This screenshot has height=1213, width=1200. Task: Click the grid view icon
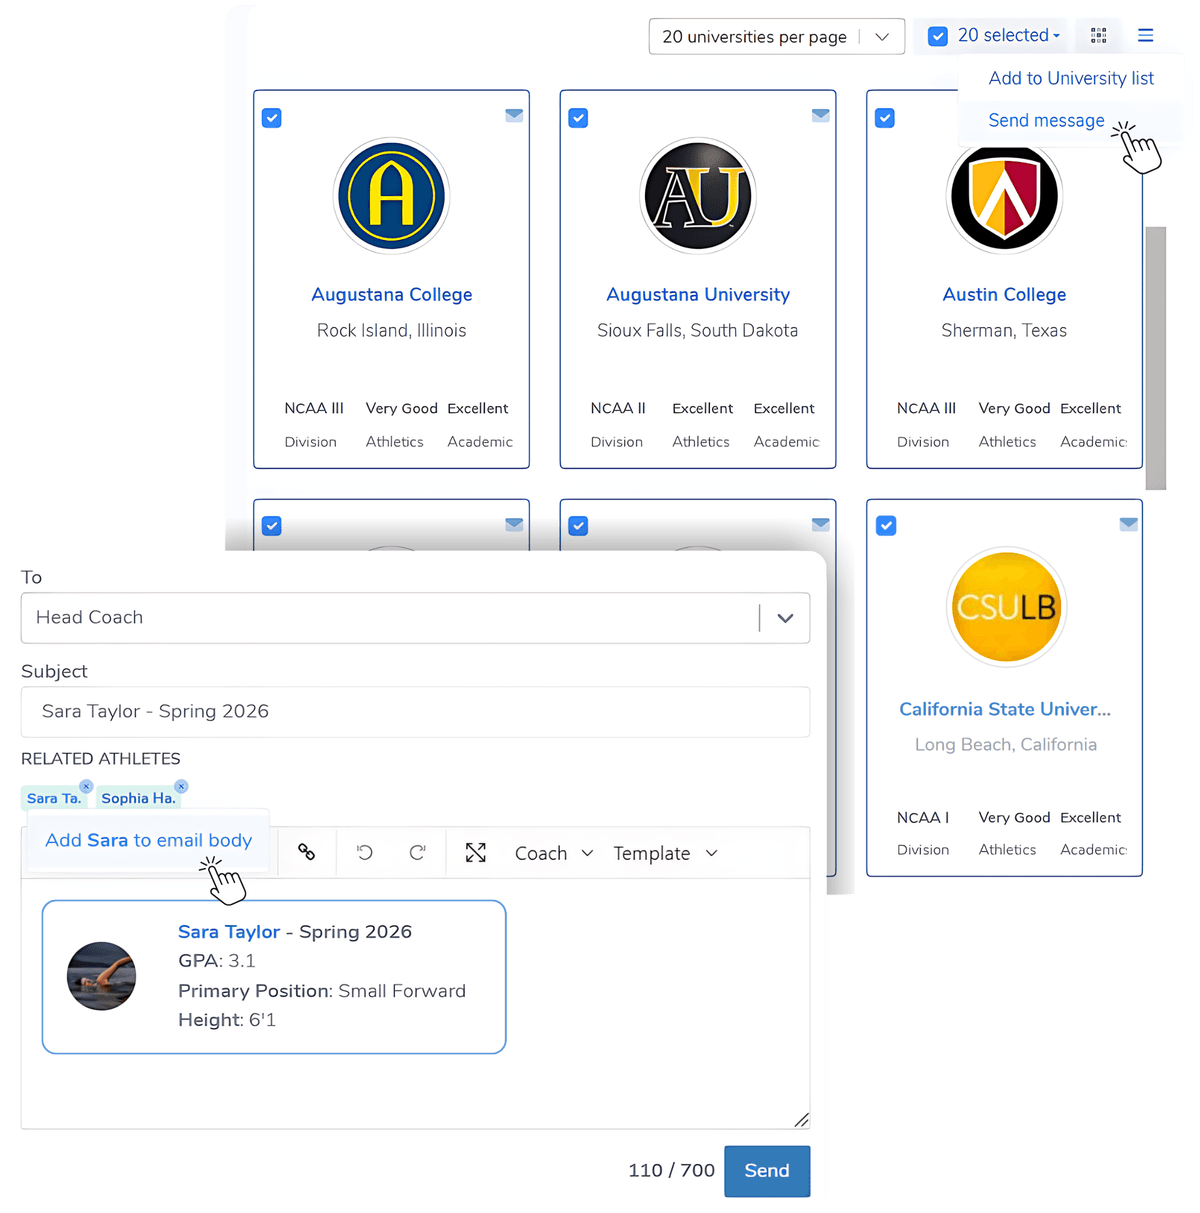[x=1098, y=36]
